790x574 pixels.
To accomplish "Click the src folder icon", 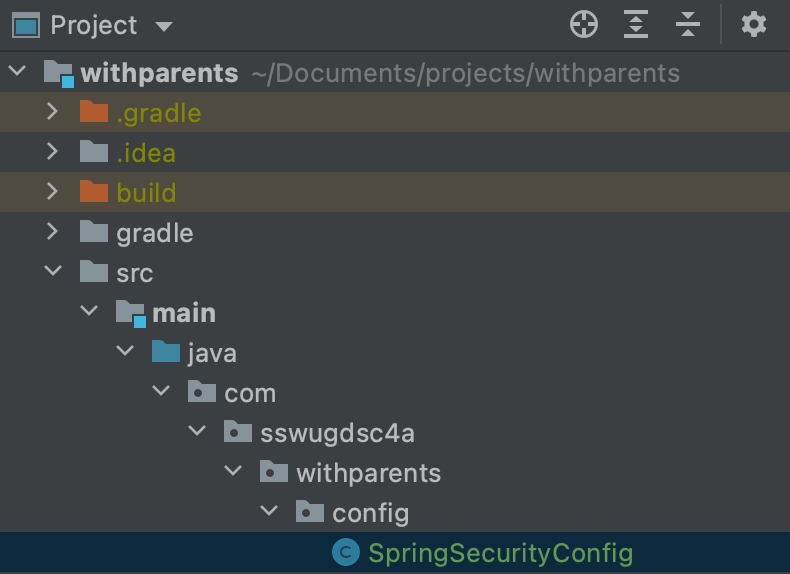I will point(94,272).
